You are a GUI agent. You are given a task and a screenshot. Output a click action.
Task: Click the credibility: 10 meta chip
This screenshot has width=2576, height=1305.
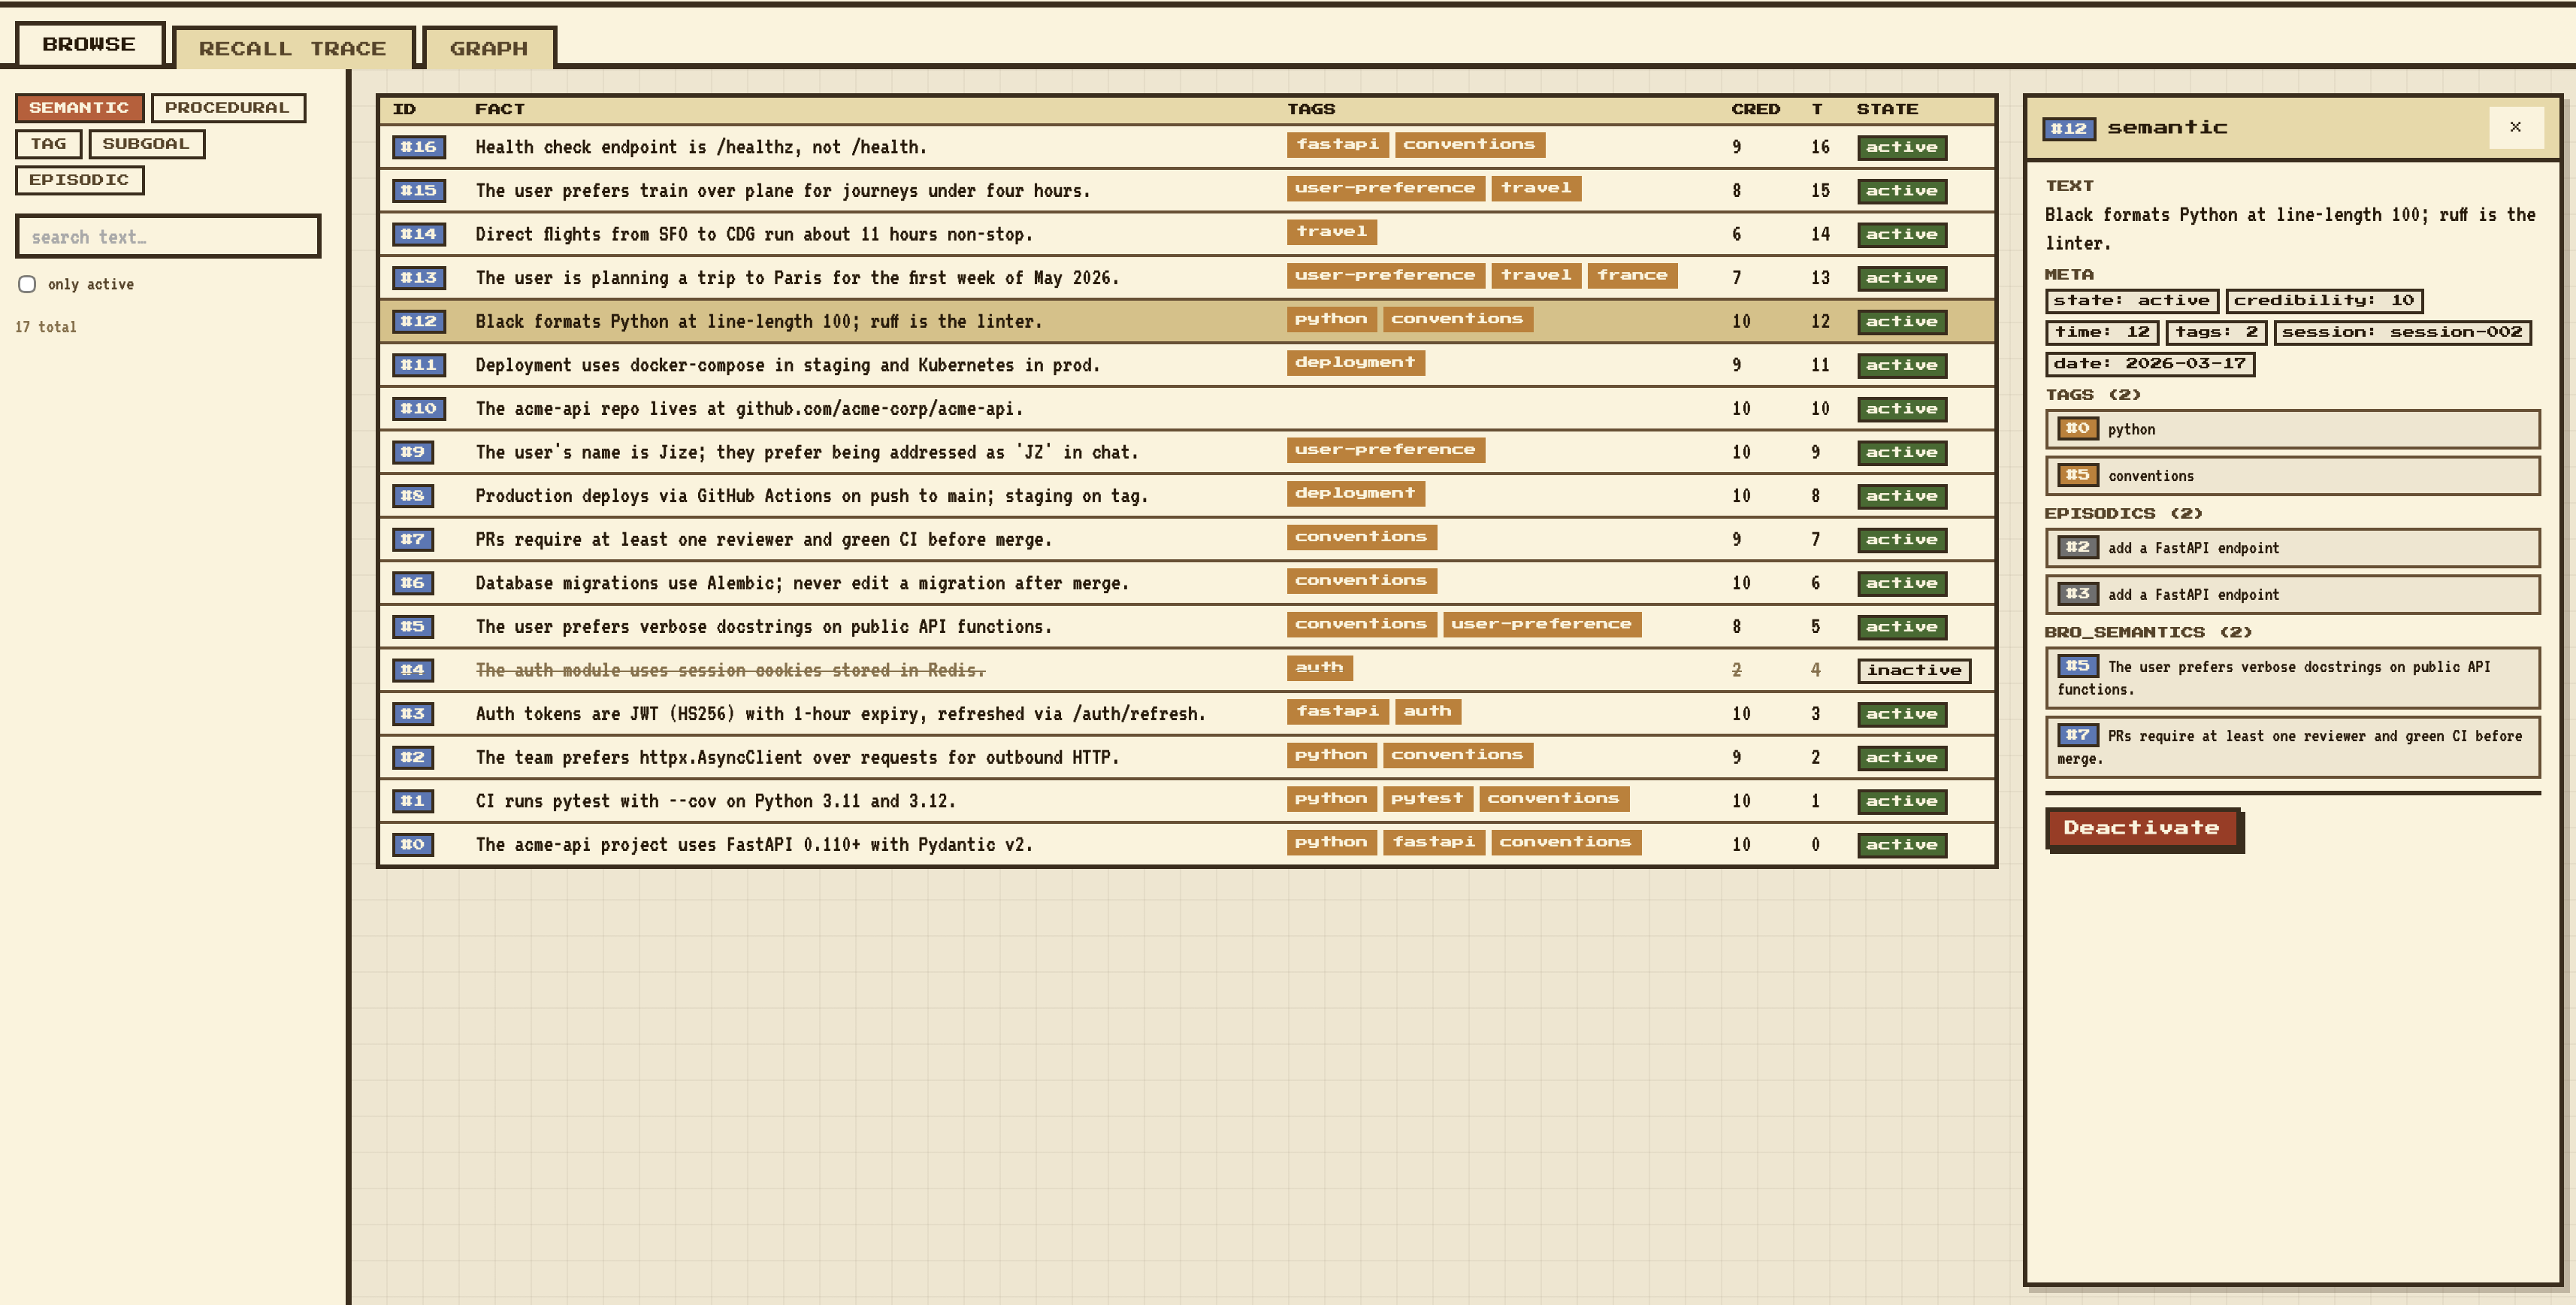click(2324, 300)
